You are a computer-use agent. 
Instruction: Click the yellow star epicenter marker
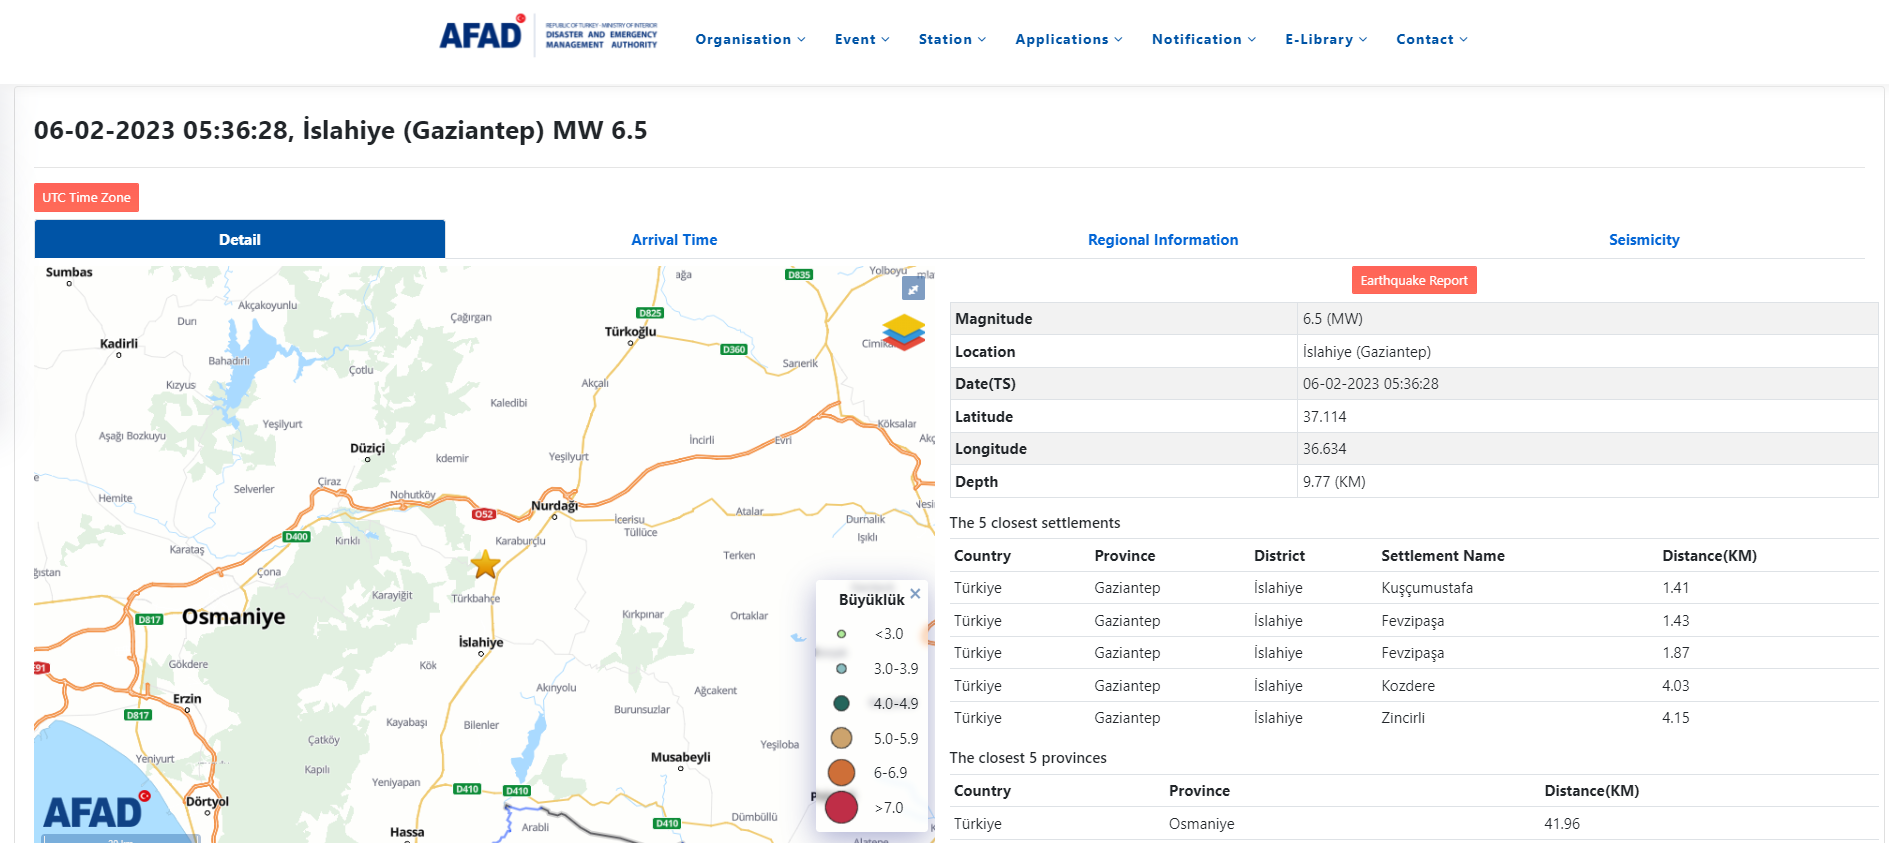[x=486, y=565]
